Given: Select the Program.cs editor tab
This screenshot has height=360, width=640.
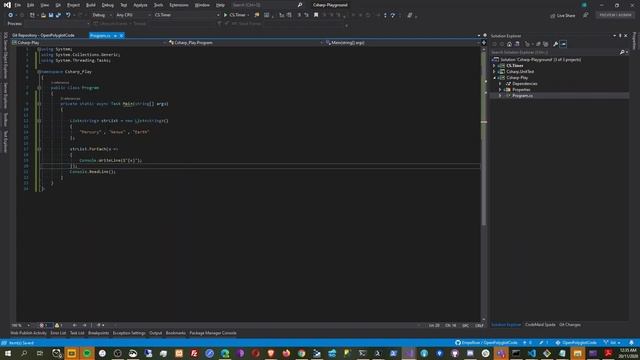Looking at the screenshot, I should (100, 36).
